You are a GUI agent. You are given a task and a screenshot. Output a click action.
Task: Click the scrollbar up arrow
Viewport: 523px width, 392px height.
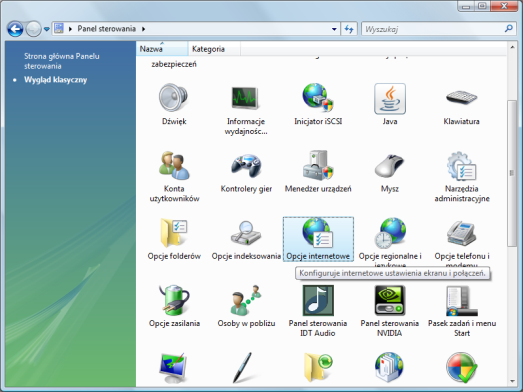[512, 47]
